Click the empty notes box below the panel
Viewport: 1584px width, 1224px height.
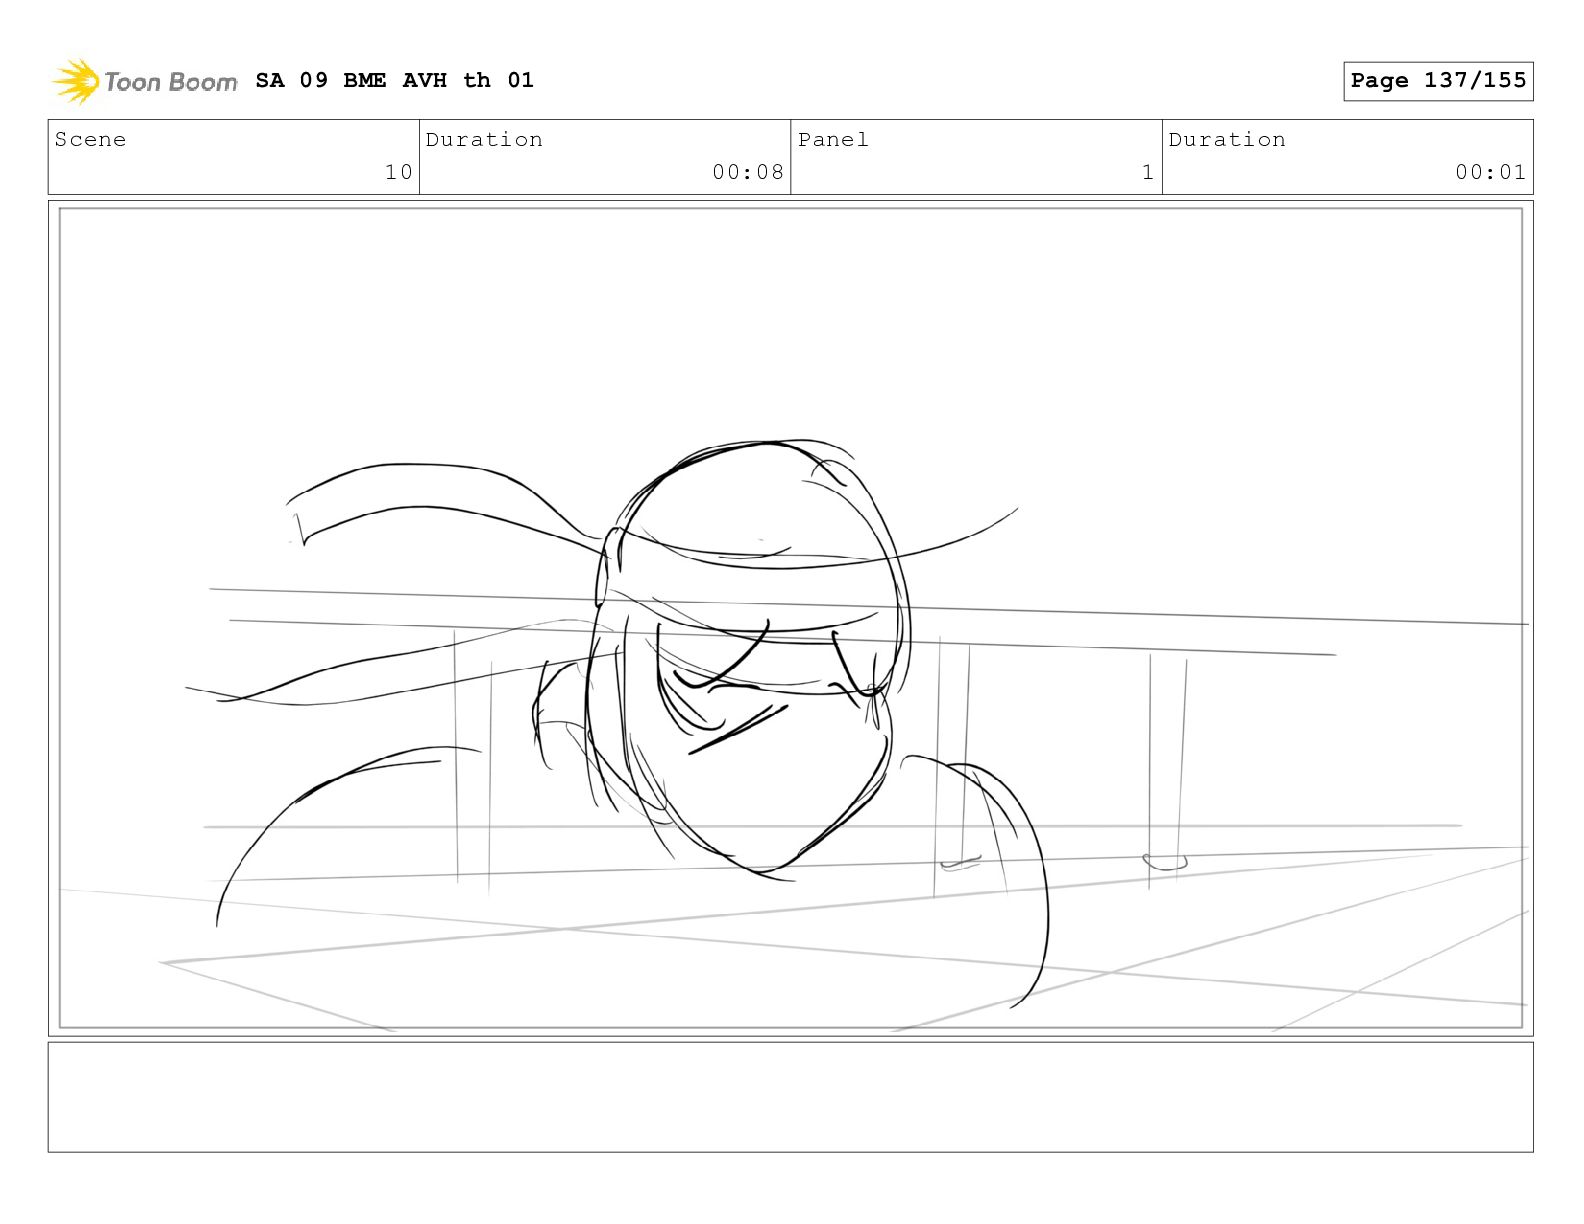[791, 1097]
